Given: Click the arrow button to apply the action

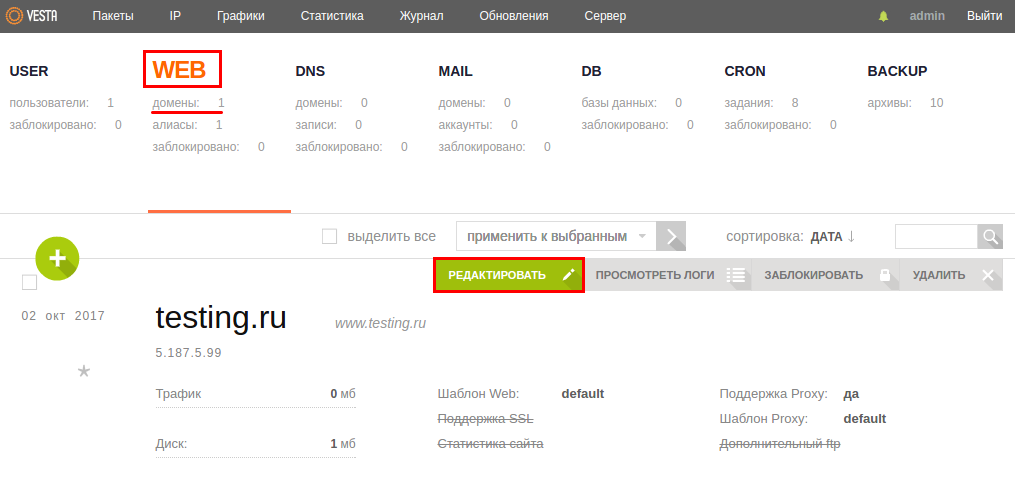Looking at the screenshot, I should point(671,236).
